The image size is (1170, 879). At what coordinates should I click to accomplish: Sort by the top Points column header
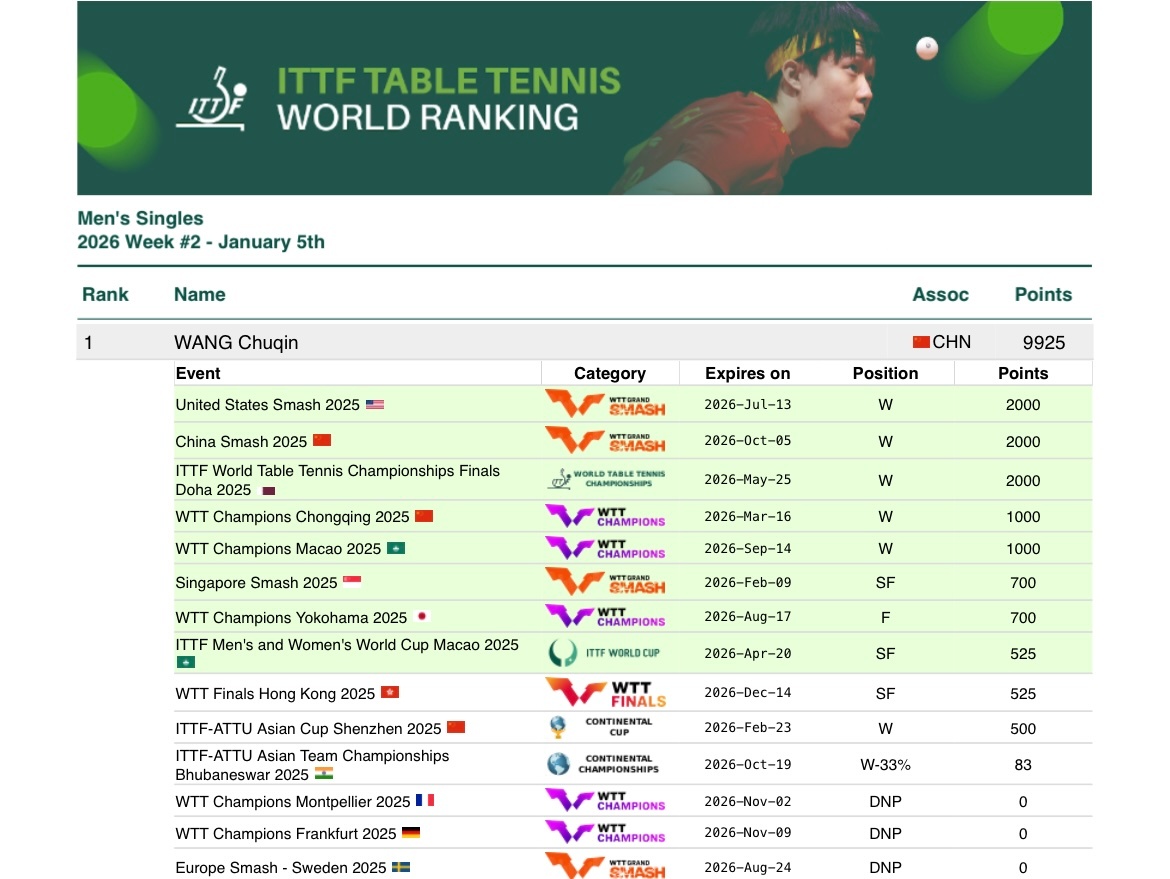[1043, 295]
